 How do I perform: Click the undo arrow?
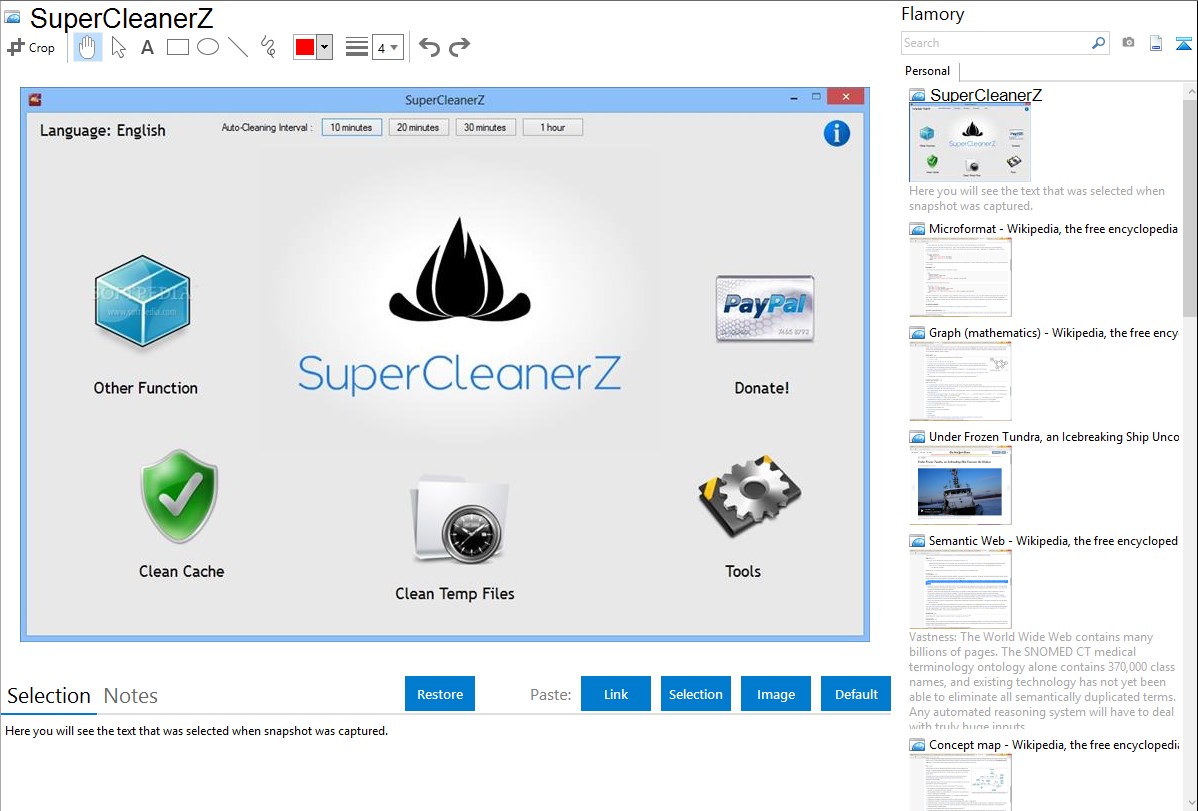[x=429, y=47]
